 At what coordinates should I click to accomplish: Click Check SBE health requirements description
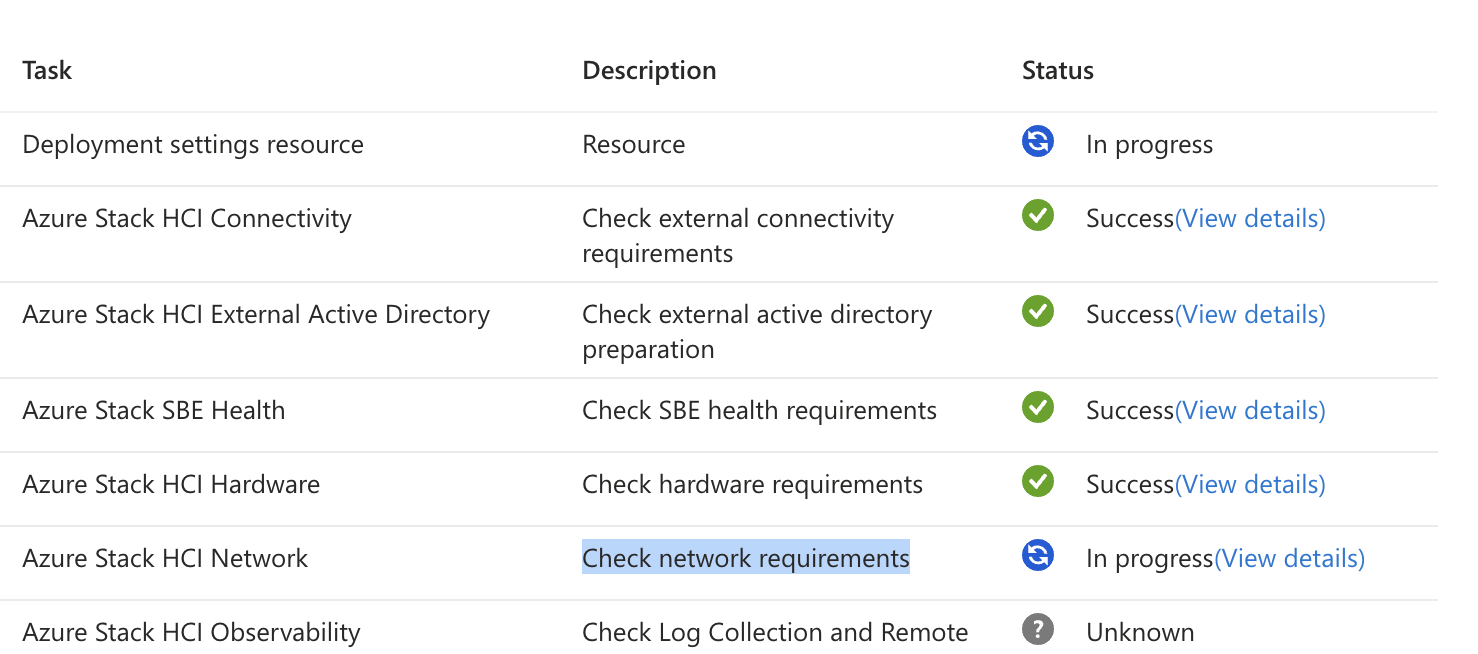tap(760, 410)
